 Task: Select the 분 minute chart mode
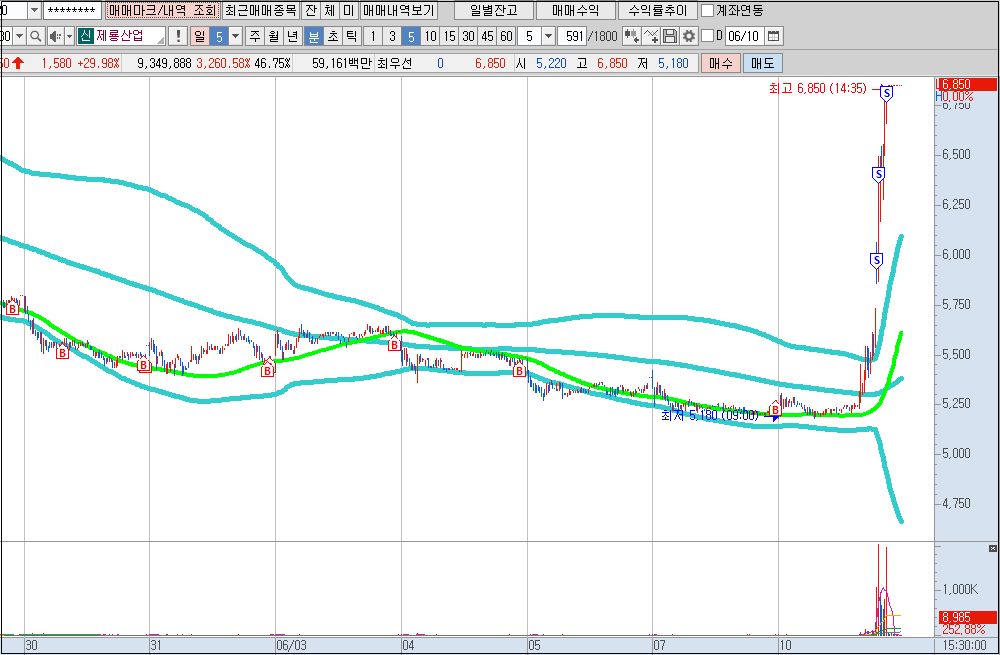coord(313,36)
